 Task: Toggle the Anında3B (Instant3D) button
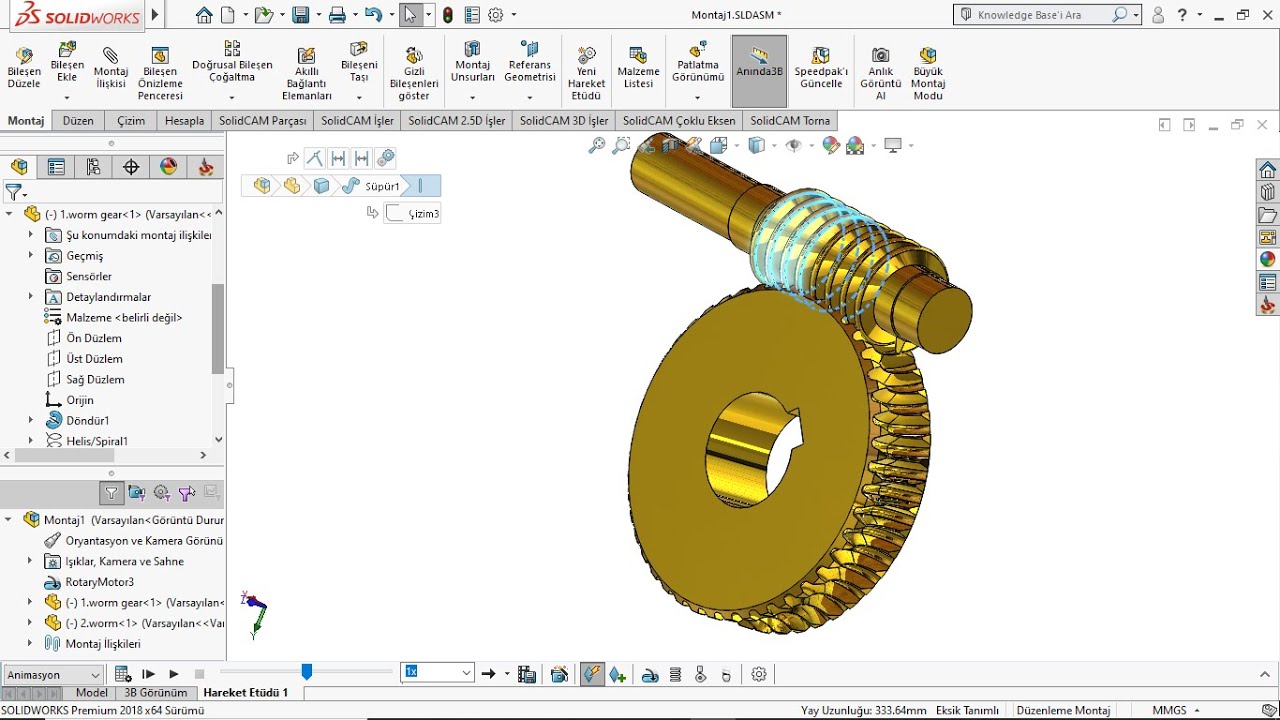[x=759, y=71]
